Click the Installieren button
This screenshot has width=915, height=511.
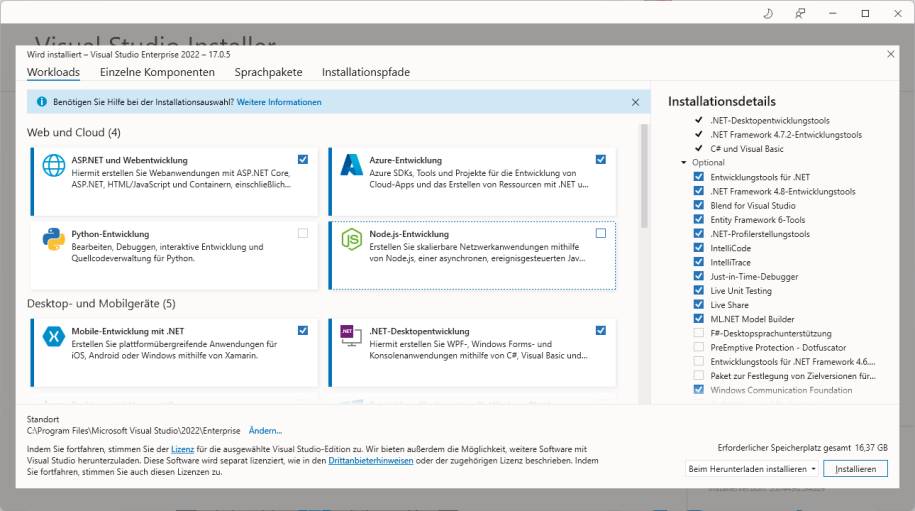point(855,468)
